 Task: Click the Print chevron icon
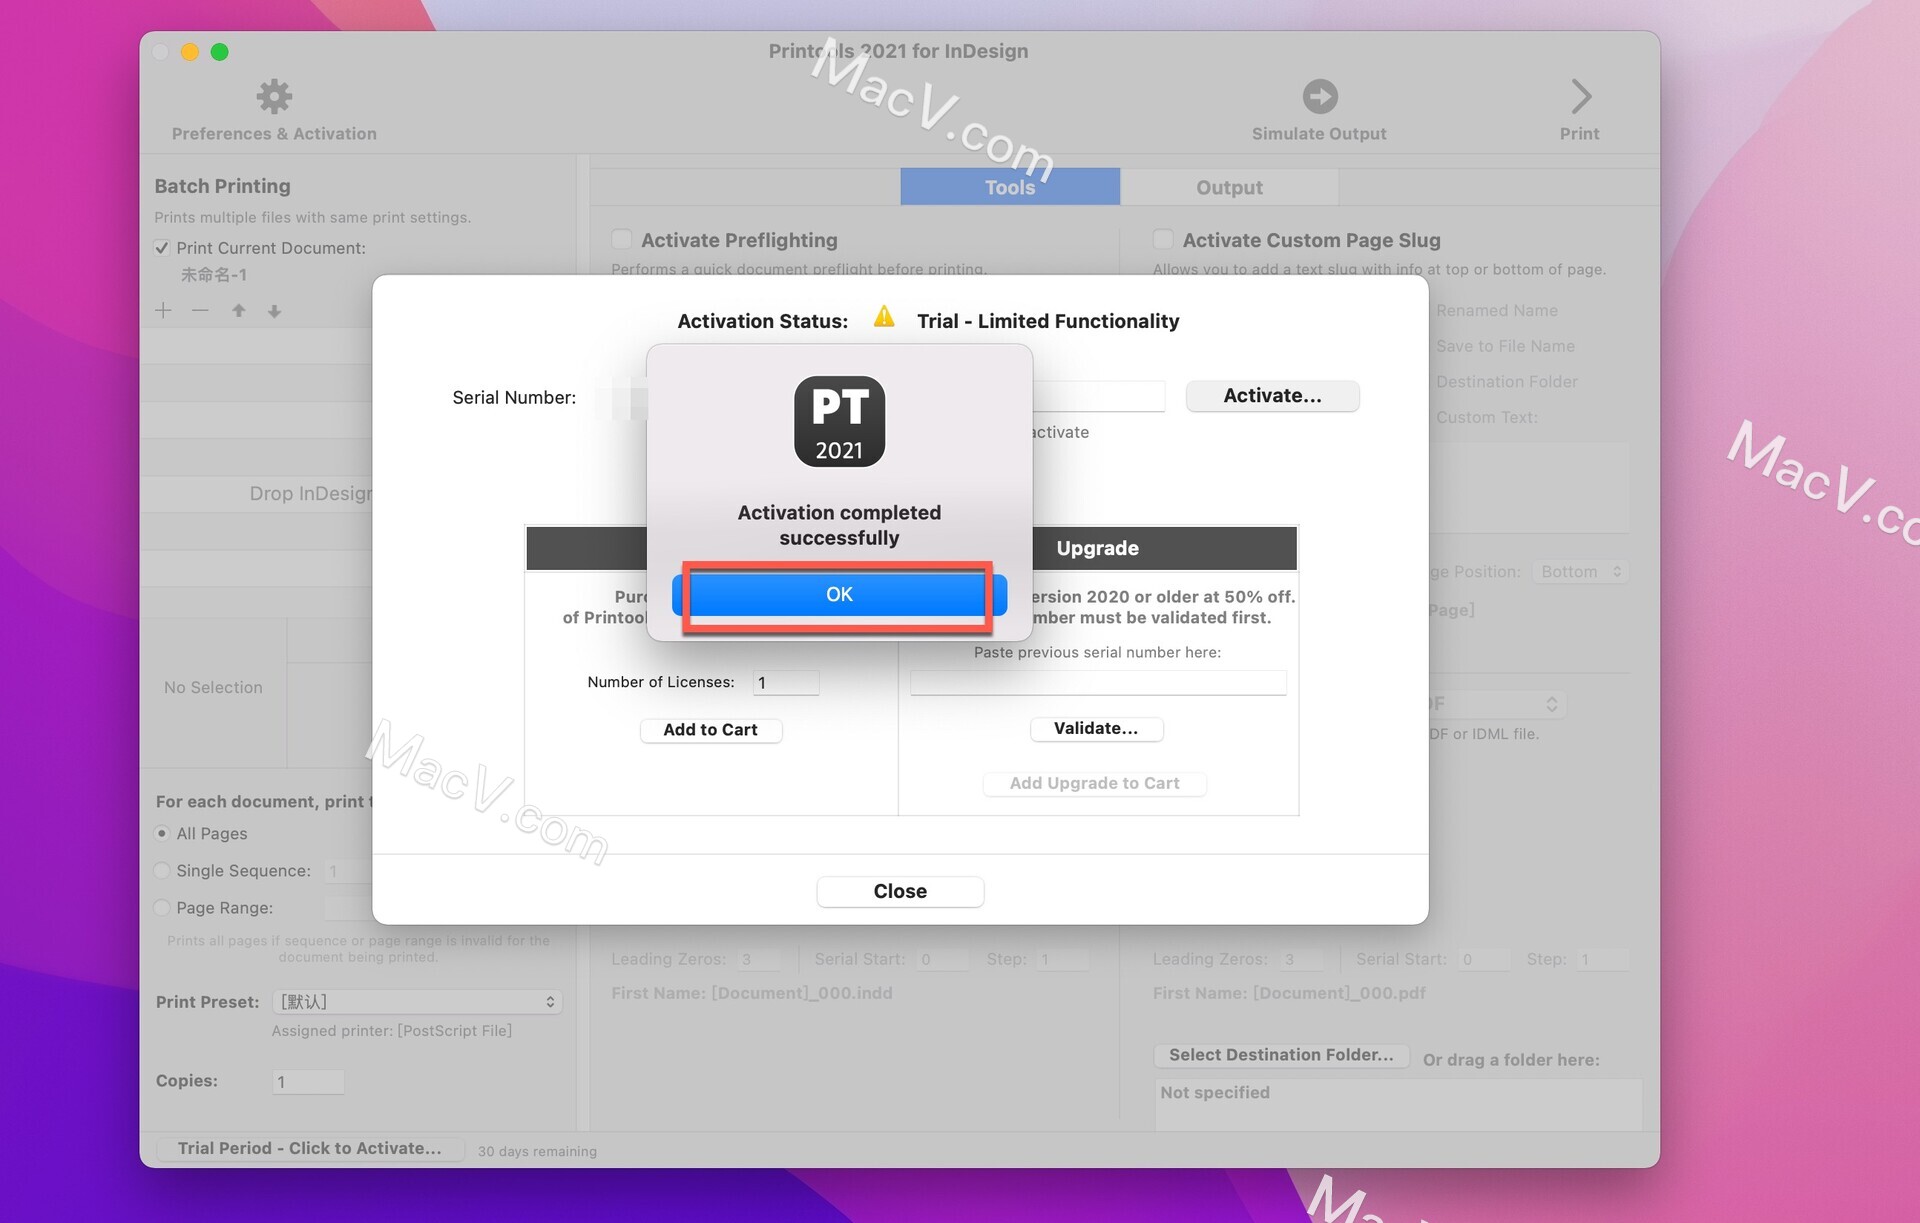[x=1580, y=97]
